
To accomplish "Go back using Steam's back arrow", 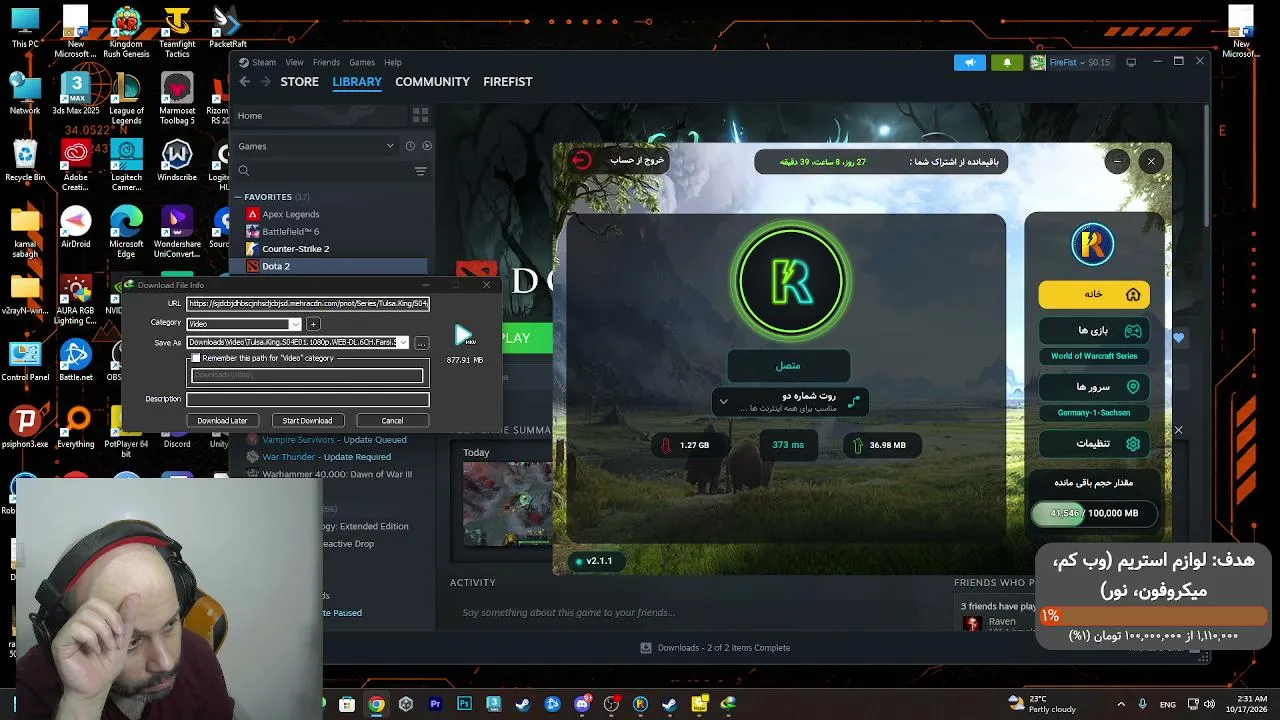I will (244, 82).
